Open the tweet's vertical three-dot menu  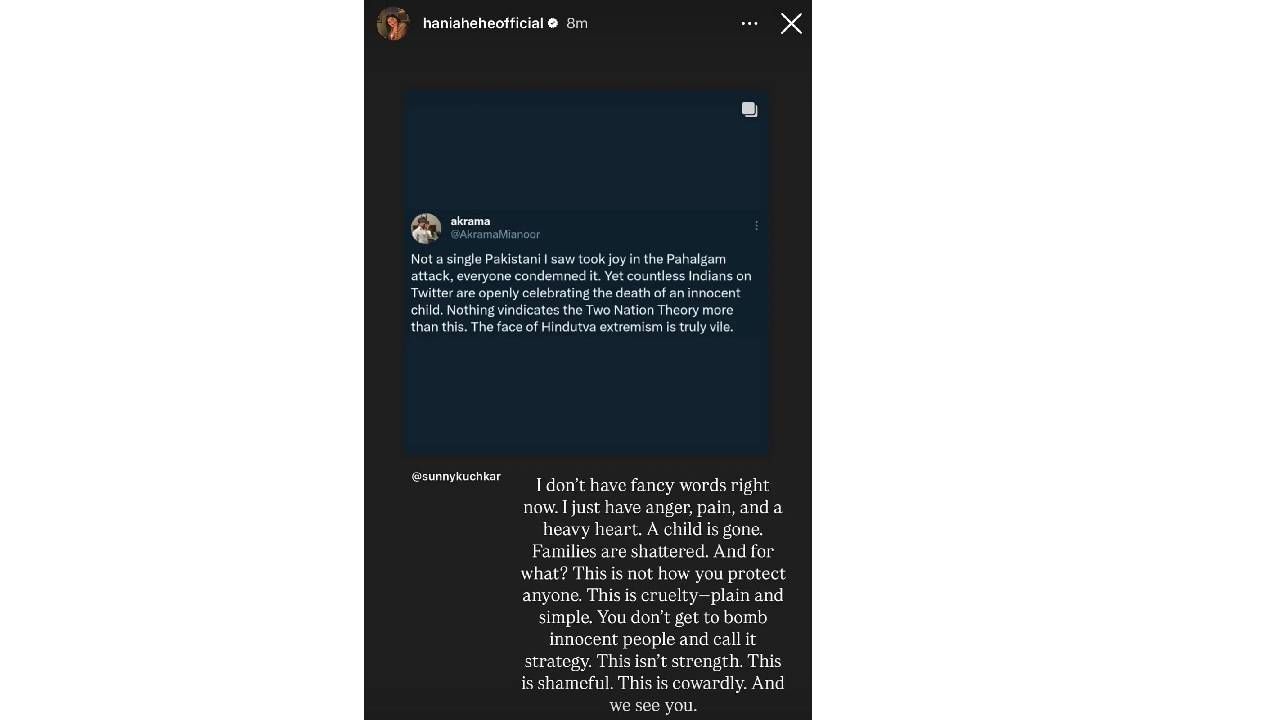pyautogui.click(x=756, y=226)
